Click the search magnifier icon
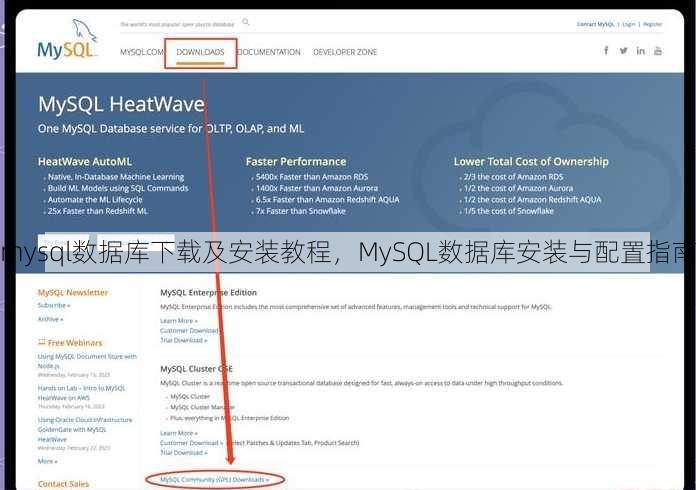 pyautogui.click(x=246, y=22)
